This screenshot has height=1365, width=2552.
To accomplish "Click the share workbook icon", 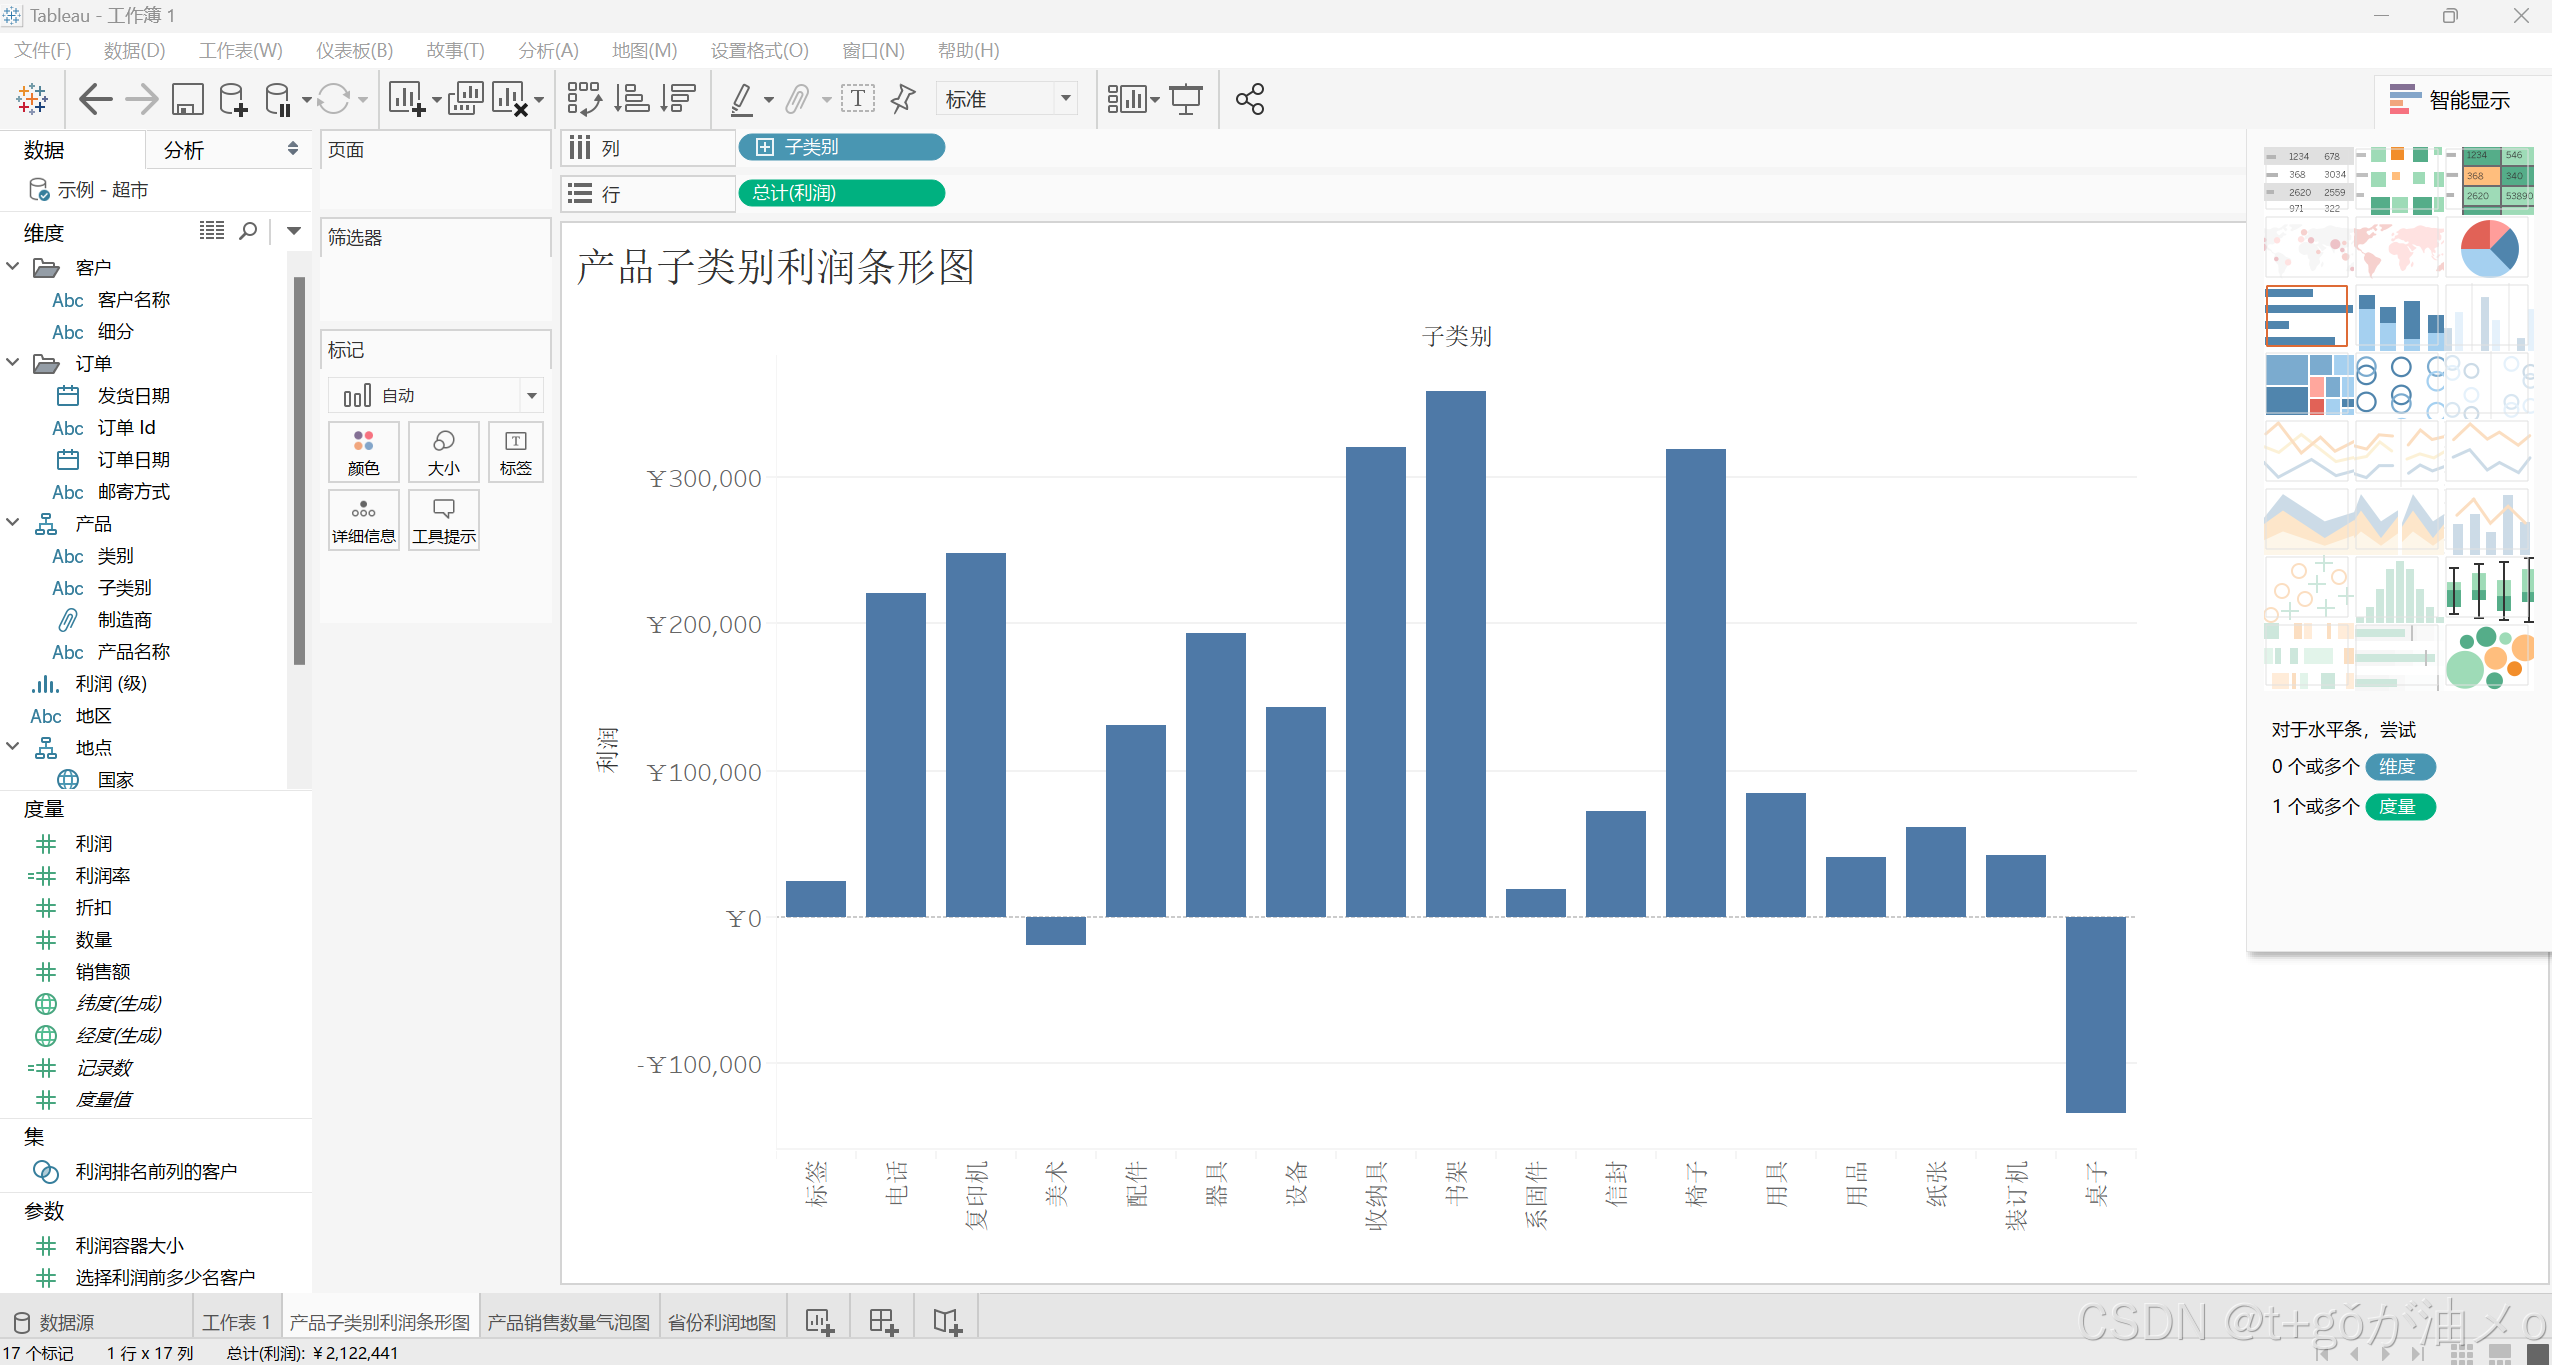I will [x=1250, y=99].
